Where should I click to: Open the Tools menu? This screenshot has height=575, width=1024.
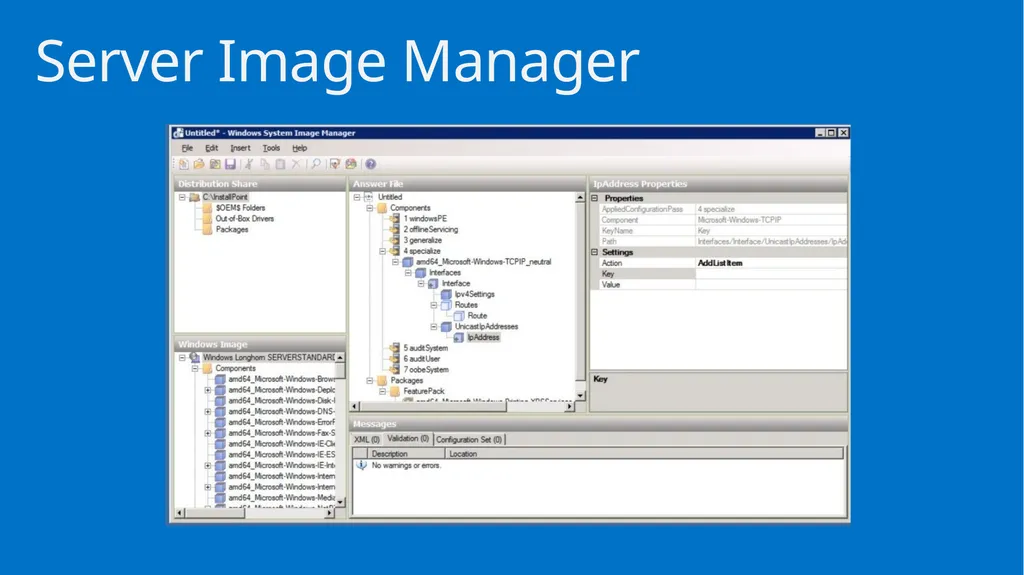coord(271,148)
